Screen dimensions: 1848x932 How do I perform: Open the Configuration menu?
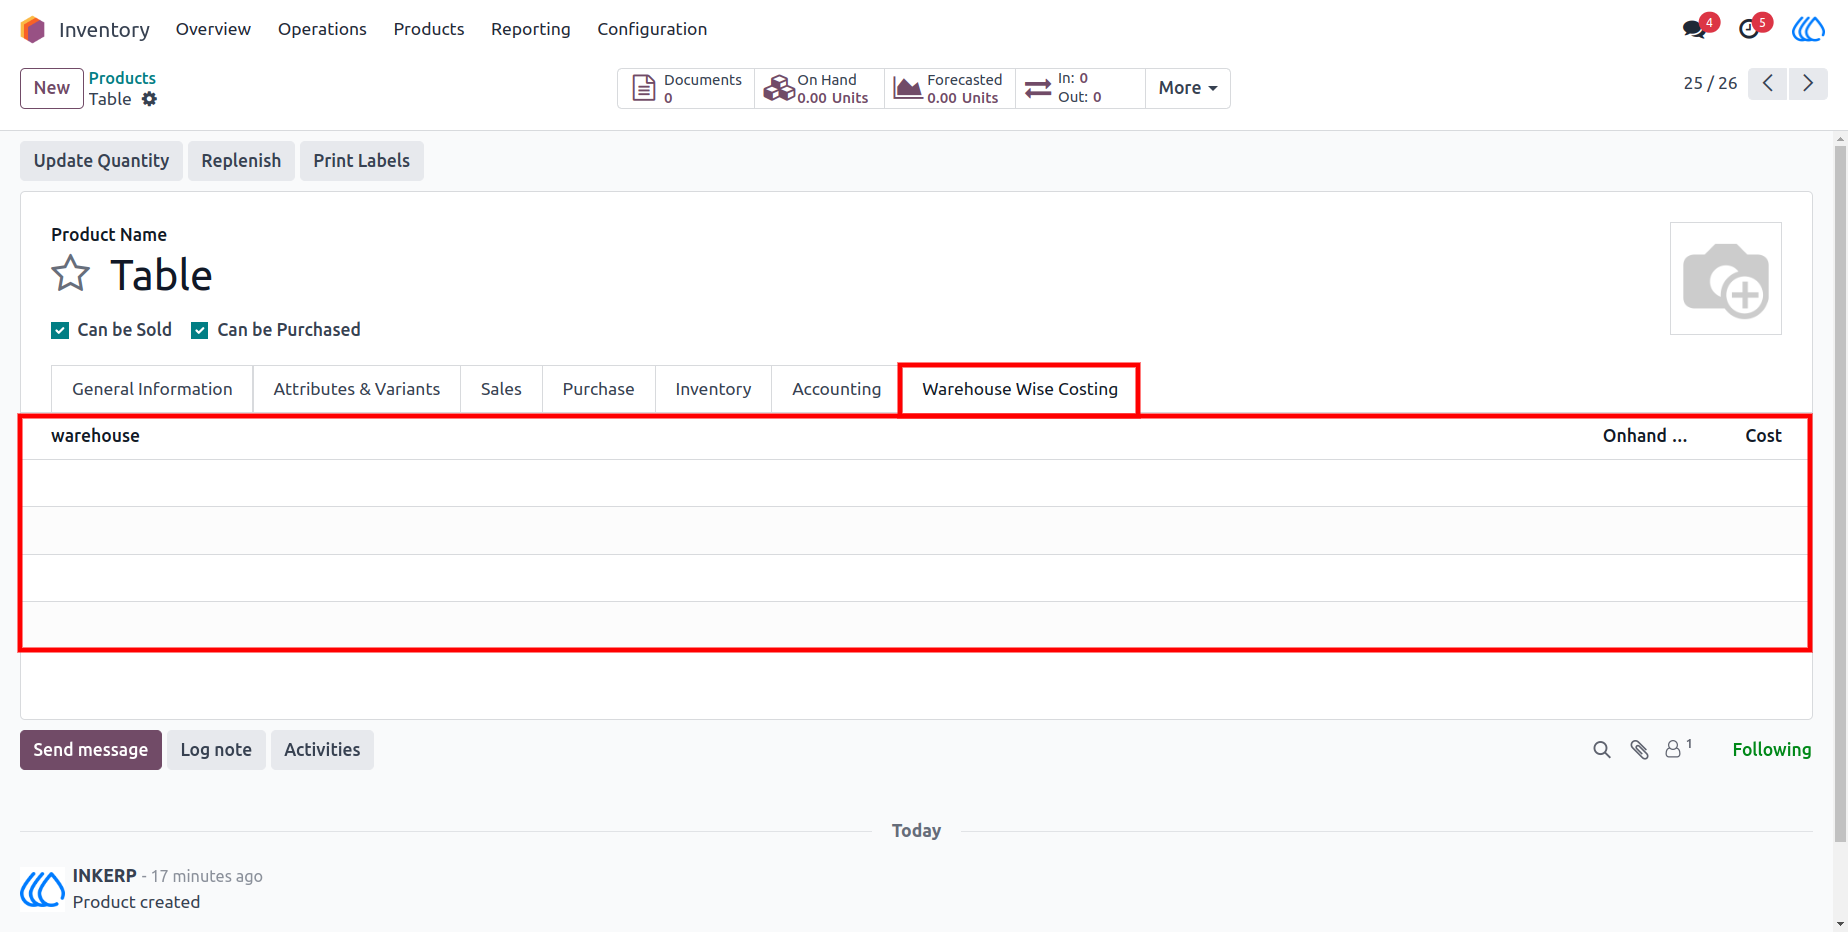(x=652, y=29)
